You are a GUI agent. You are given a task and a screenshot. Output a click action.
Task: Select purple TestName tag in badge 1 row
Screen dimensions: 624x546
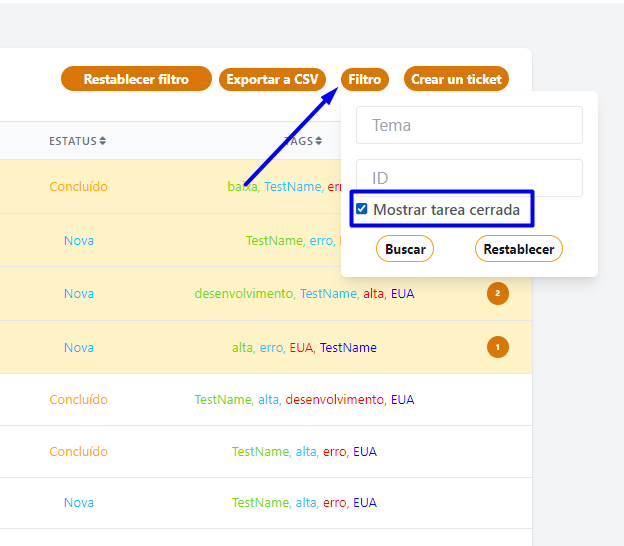tap(348, 347)
